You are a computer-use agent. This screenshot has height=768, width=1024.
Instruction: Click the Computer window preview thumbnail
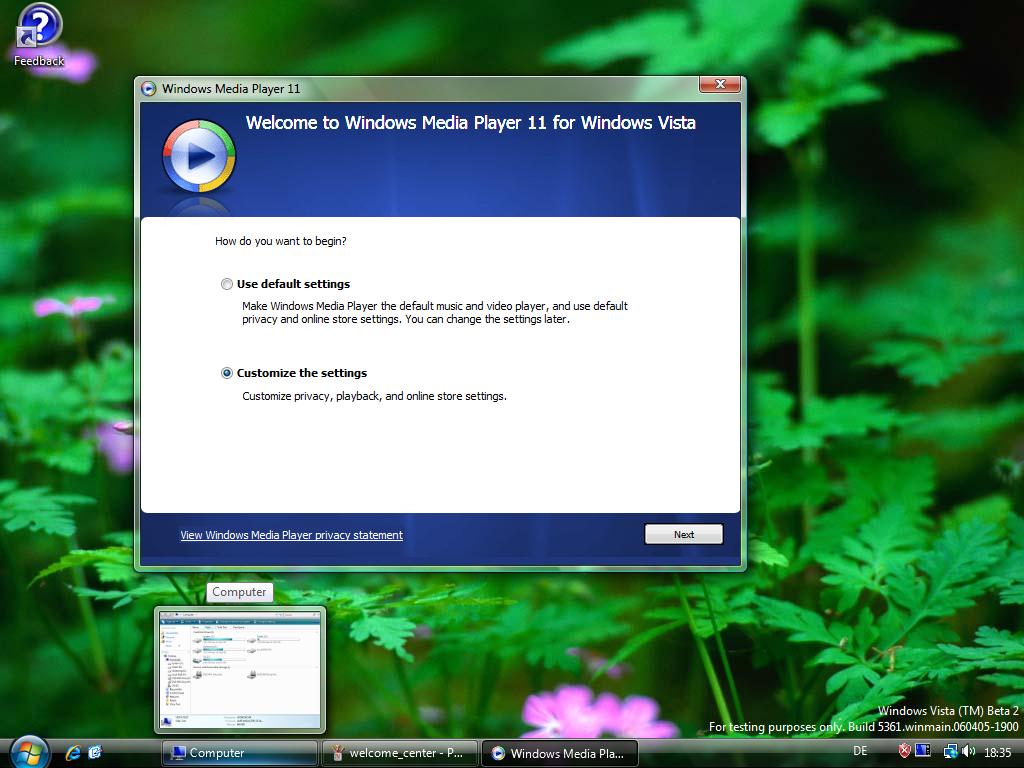240,669
